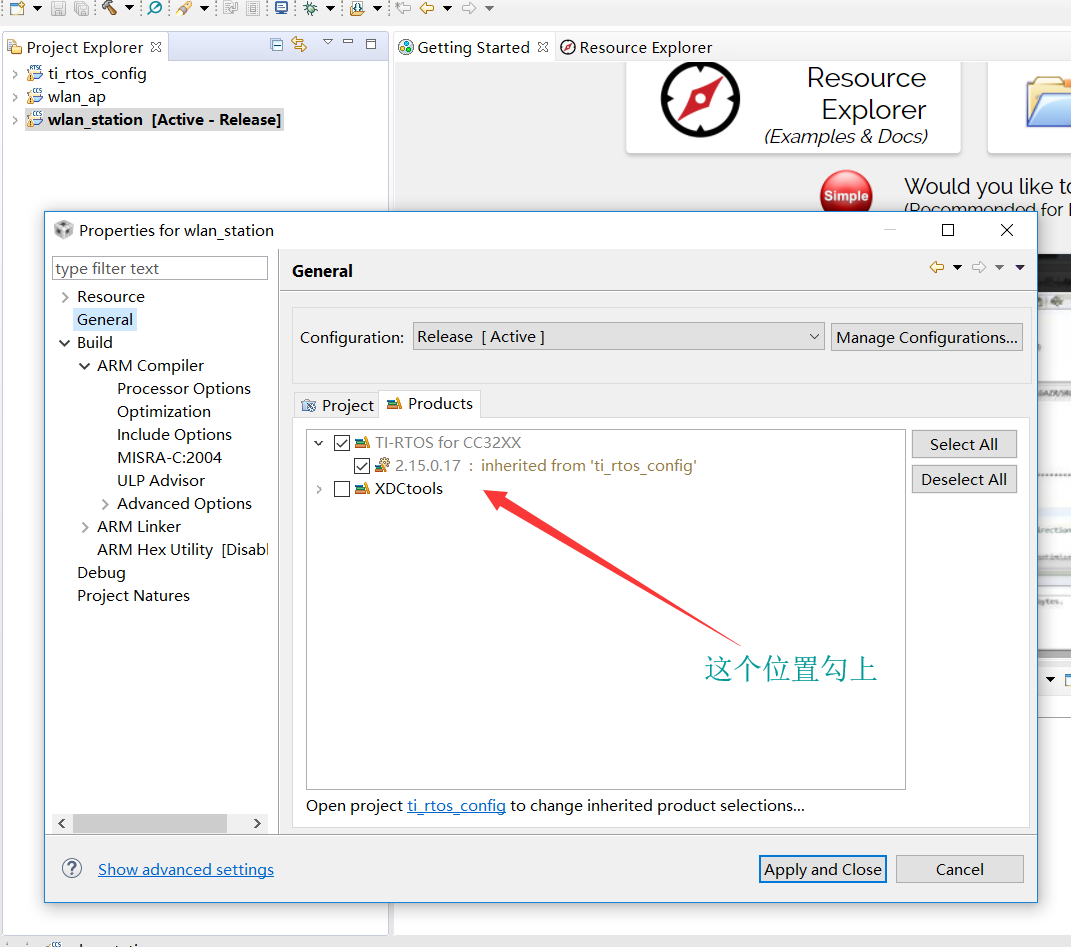Click the New project toolbar icon
1071x947 pixels.
pyautogui.click(x=17, y=8)
